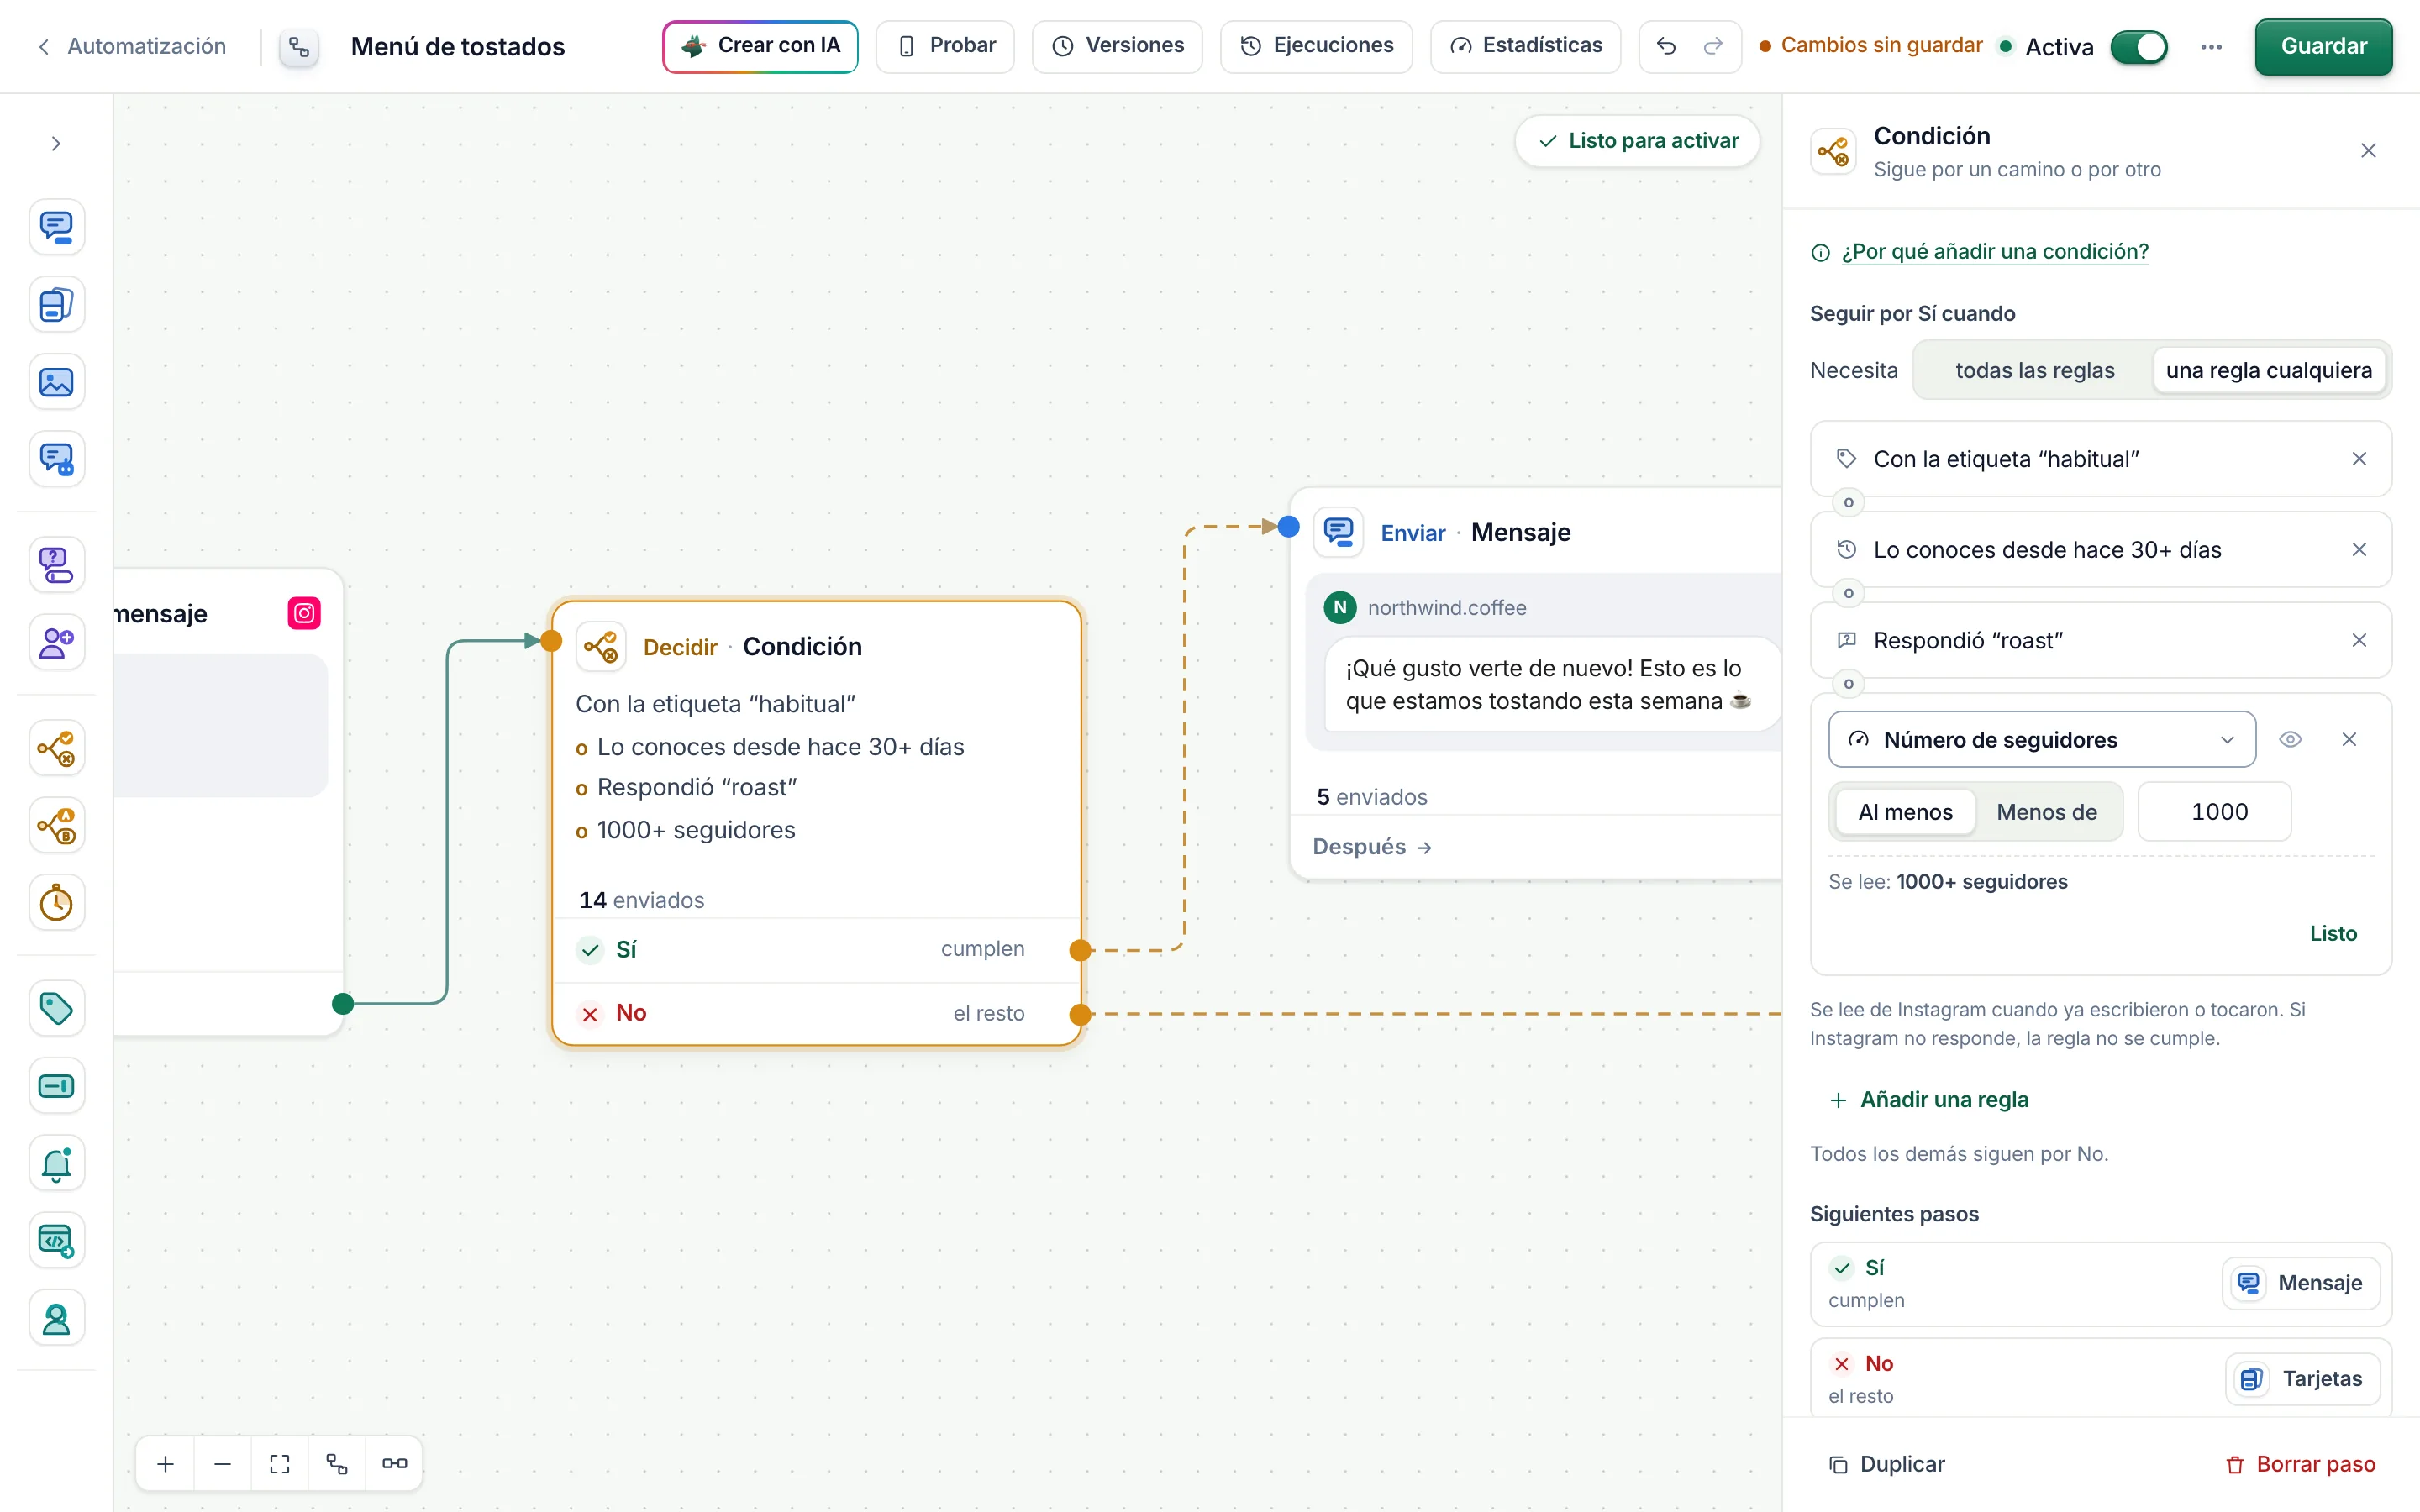Fit the canvas to the screen
Screen dimensions: 2420x1512
(280, 1464)
